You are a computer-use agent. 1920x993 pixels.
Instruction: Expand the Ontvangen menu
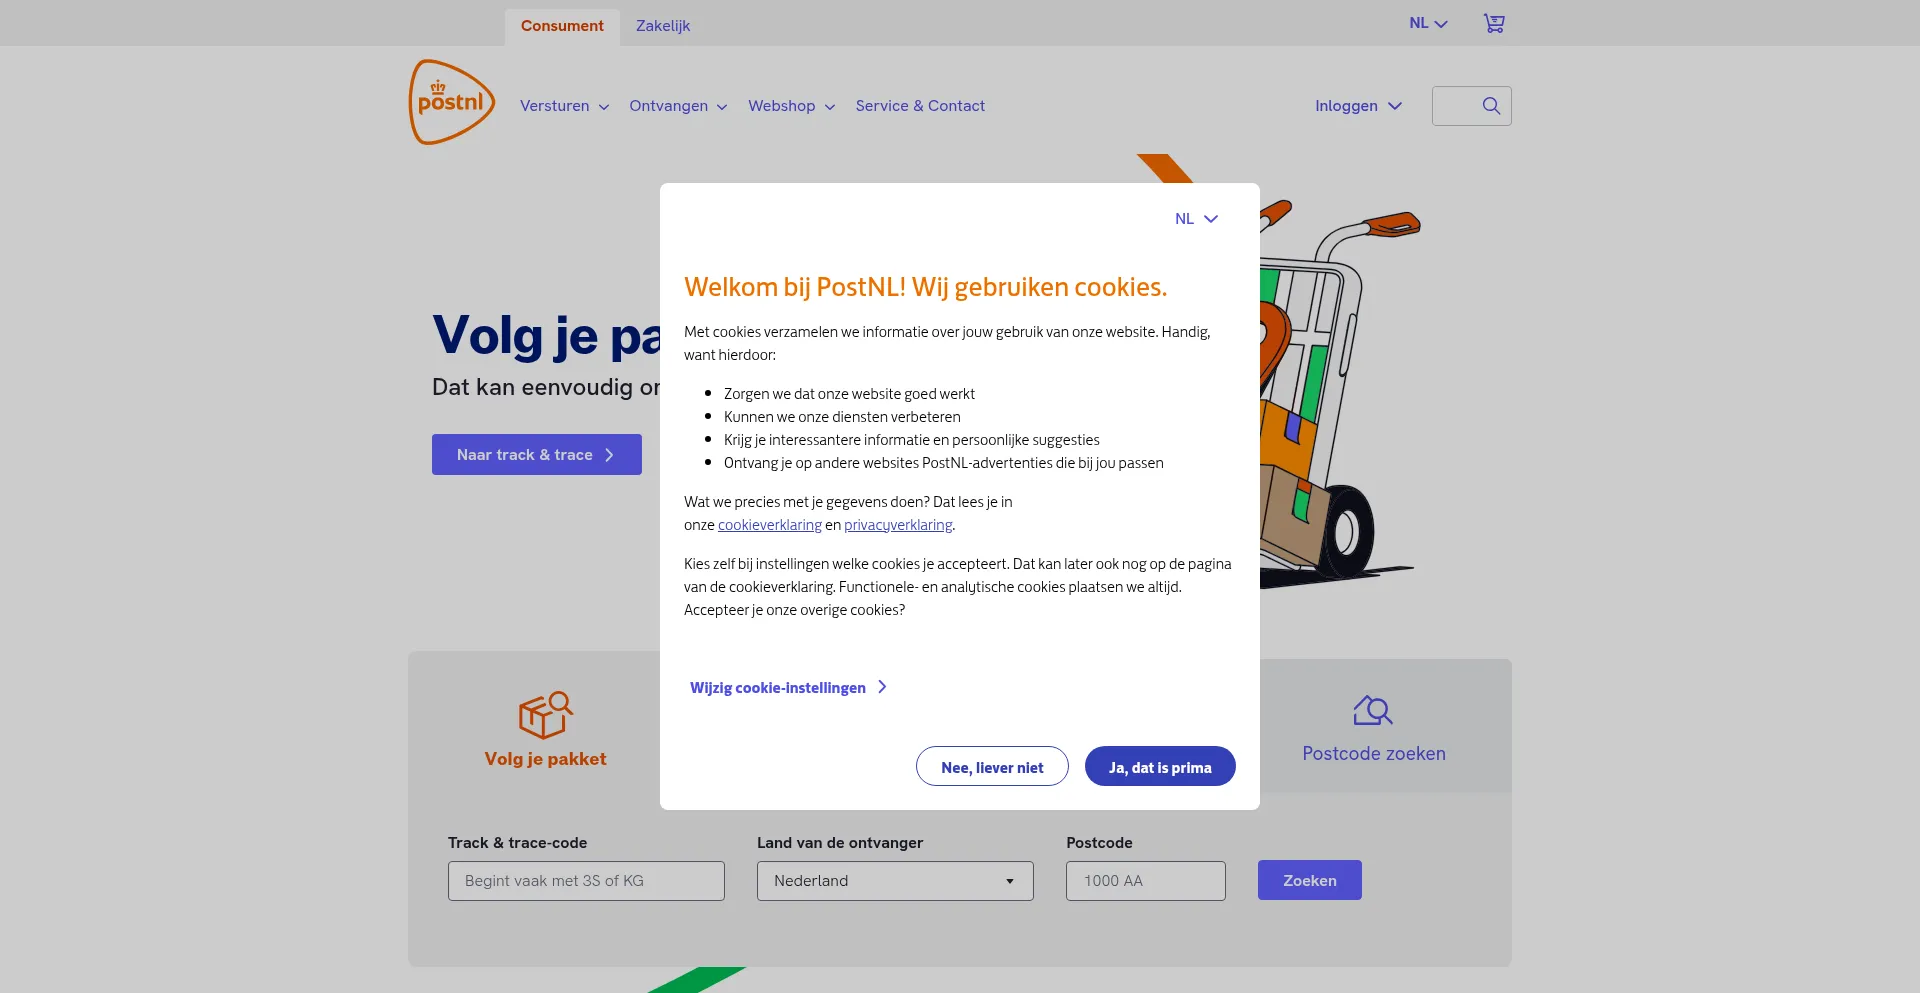coord(677,106)
